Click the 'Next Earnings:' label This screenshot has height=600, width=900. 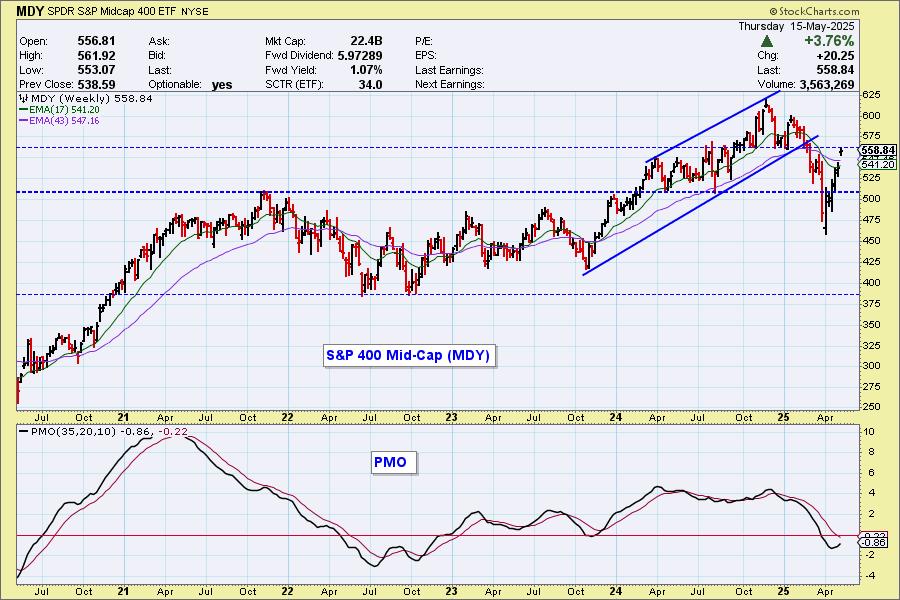449,84
